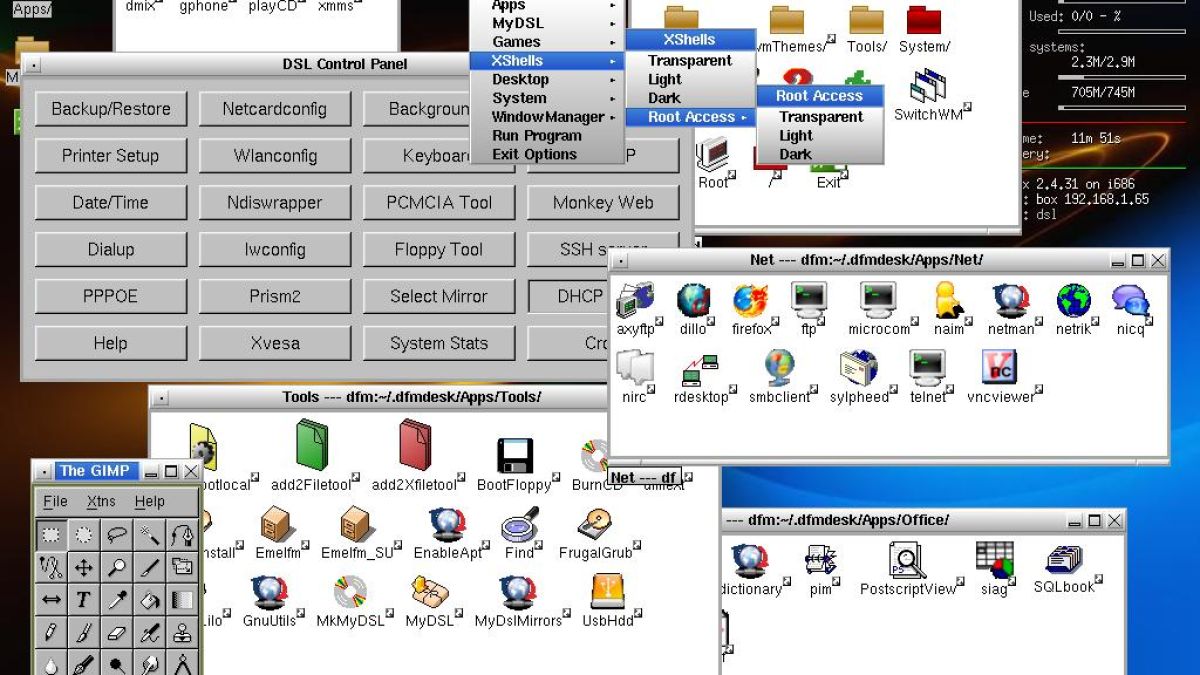The height and width of the screenshot is (675, 1200).
Task: Select the Bezier paths tool in GIMP
Action: pyautogui.click(x=182, y=535)
